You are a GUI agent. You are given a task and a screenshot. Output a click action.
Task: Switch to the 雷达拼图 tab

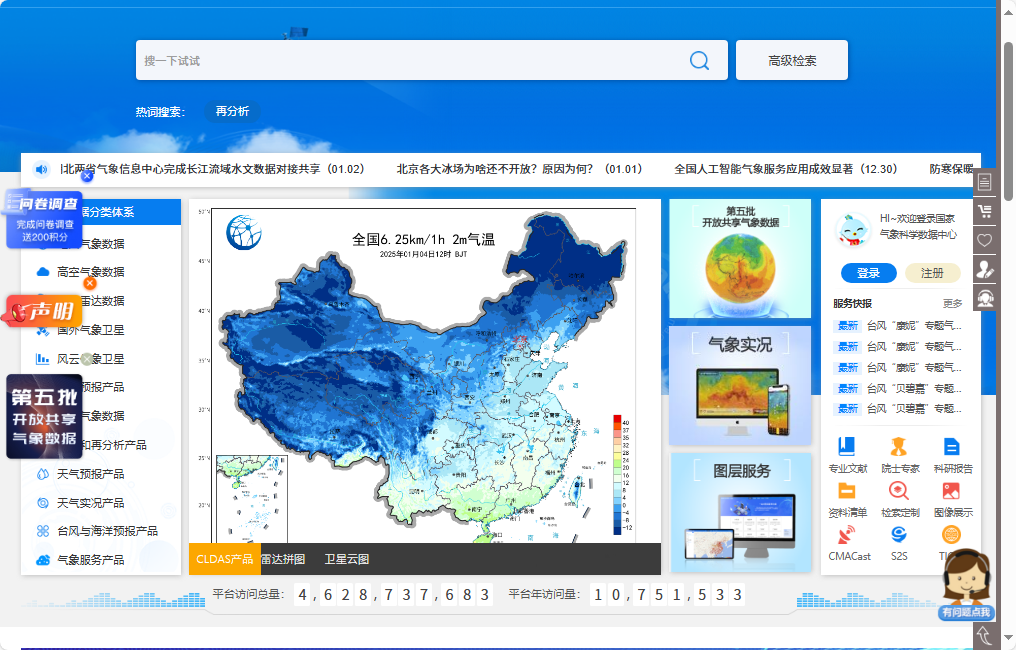pyautogui.click(x=284, y=559)
